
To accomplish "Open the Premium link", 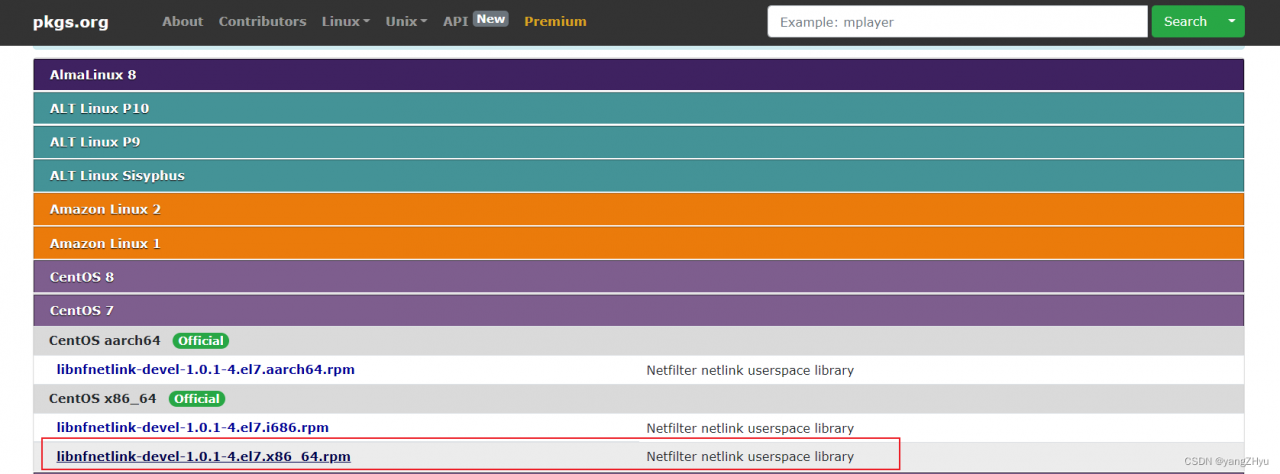I will point(555,21).
